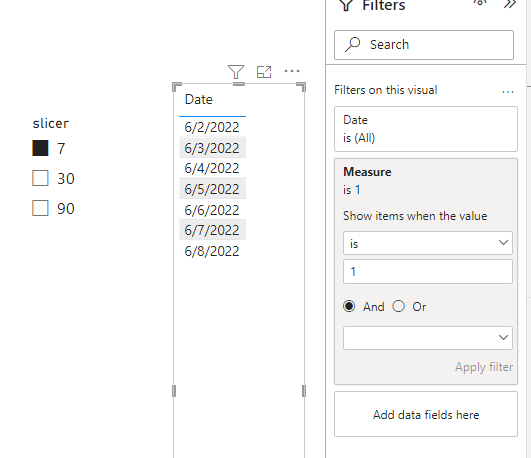Select the 6/2/2022 row
531x458 pixels.
pyautogui.click(x=212, y=127)
